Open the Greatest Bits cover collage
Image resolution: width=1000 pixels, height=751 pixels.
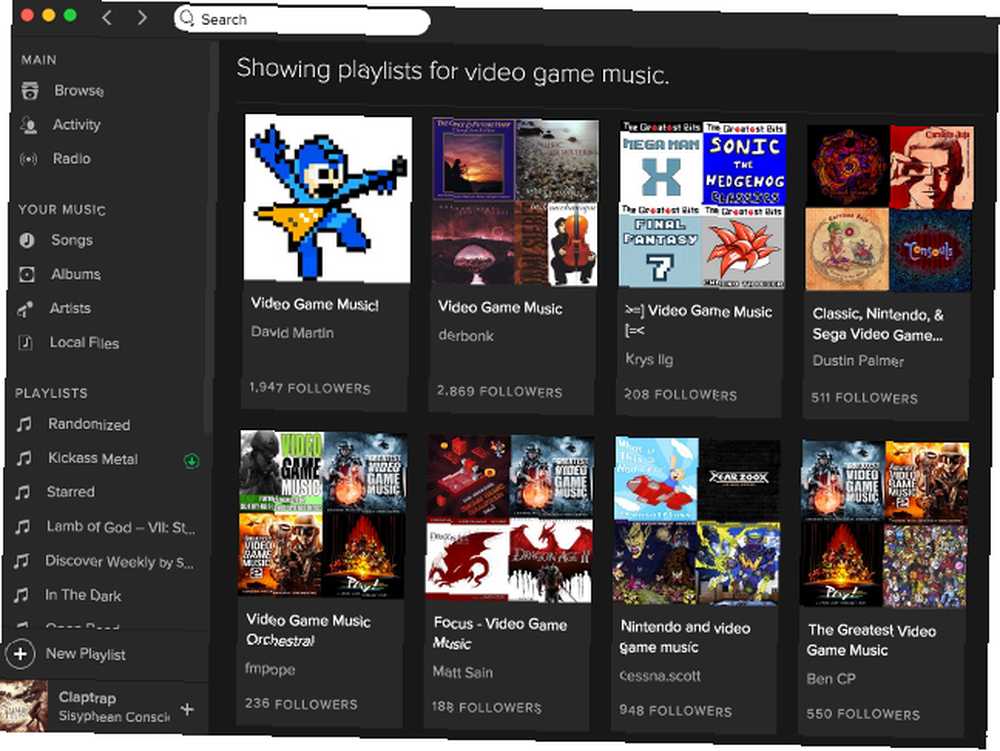click(x=702, y=205)
